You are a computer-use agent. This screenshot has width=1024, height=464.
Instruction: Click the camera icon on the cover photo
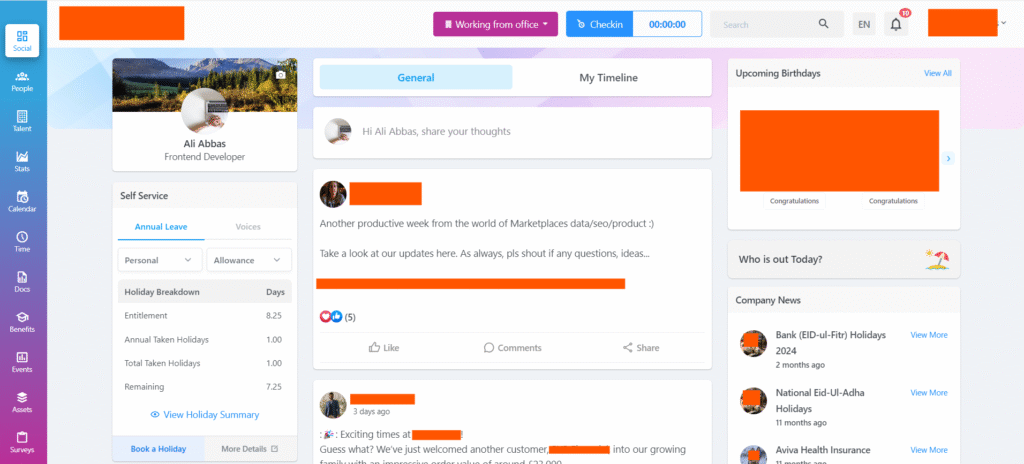281,75
